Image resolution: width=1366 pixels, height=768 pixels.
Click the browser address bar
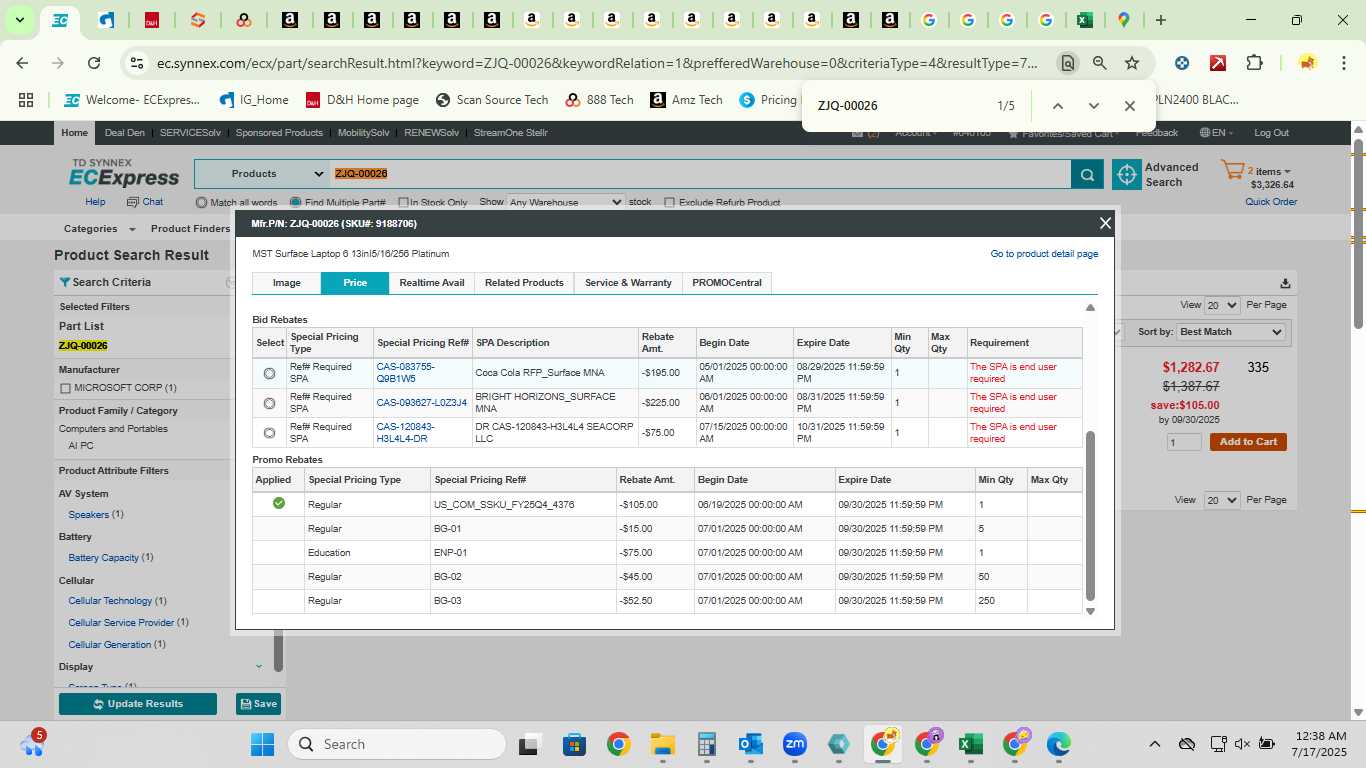tap(597, 63)
